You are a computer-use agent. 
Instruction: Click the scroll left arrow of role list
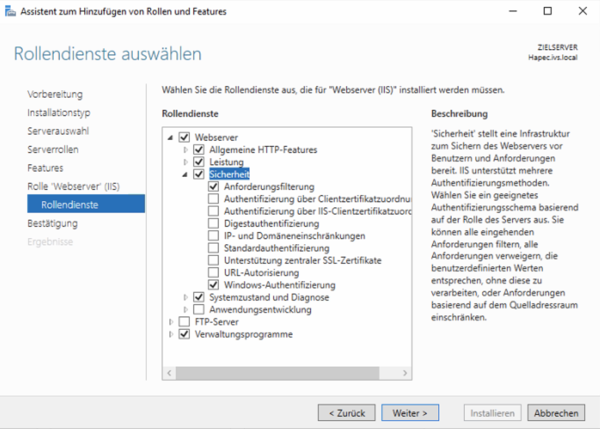(170, 373)
